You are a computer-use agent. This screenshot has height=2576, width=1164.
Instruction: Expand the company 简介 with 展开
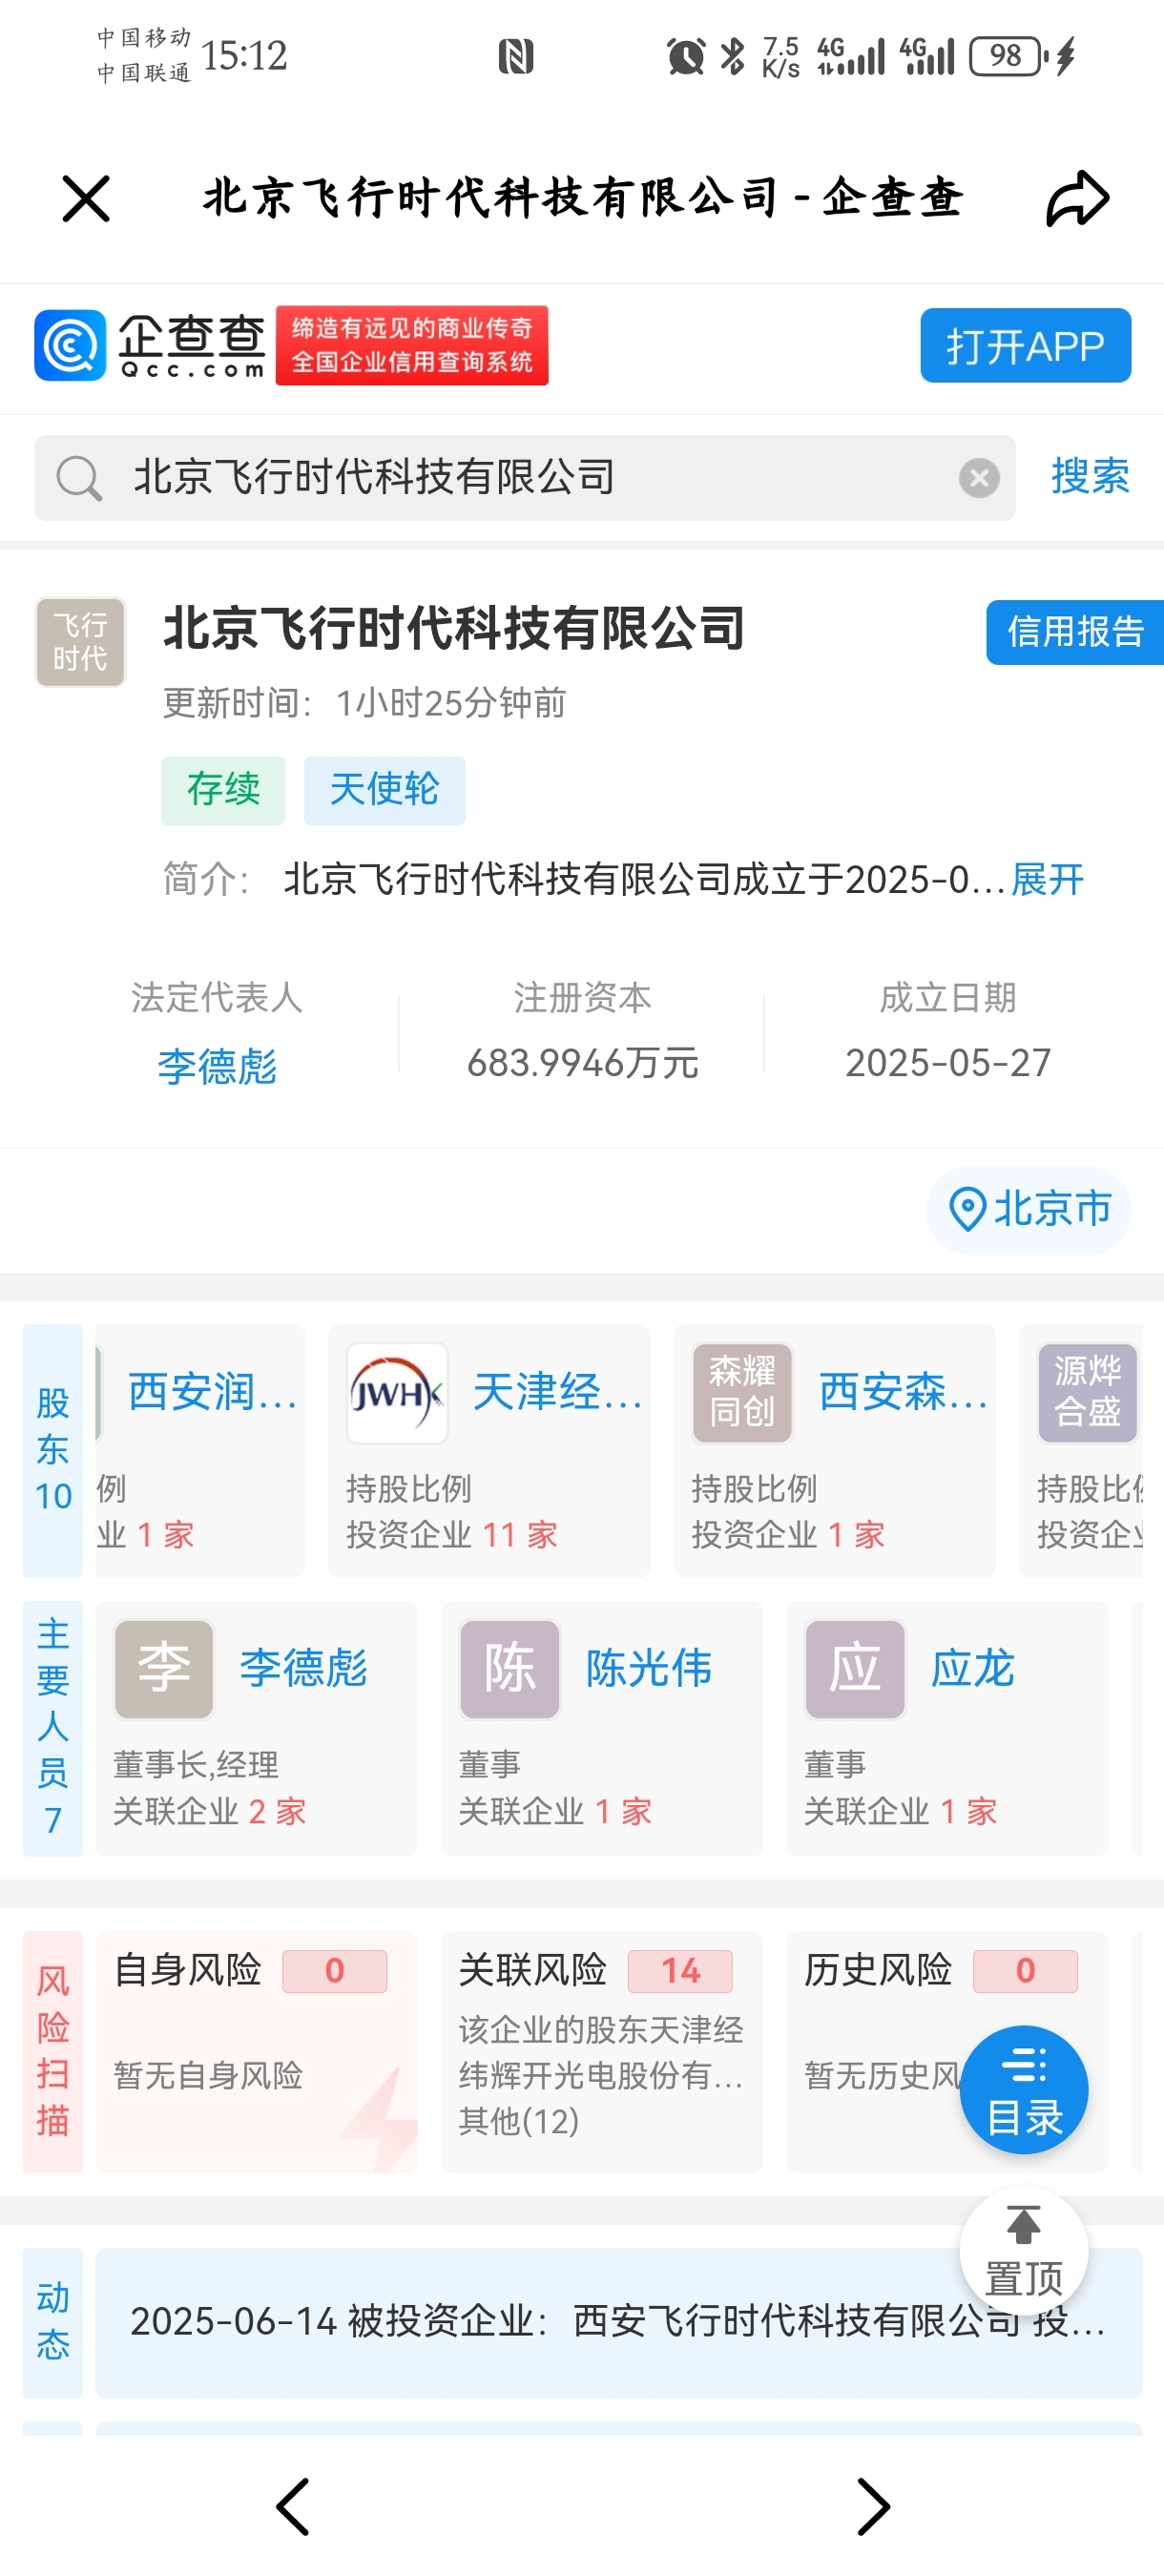pyautogui.click(x=1047, y=880)
